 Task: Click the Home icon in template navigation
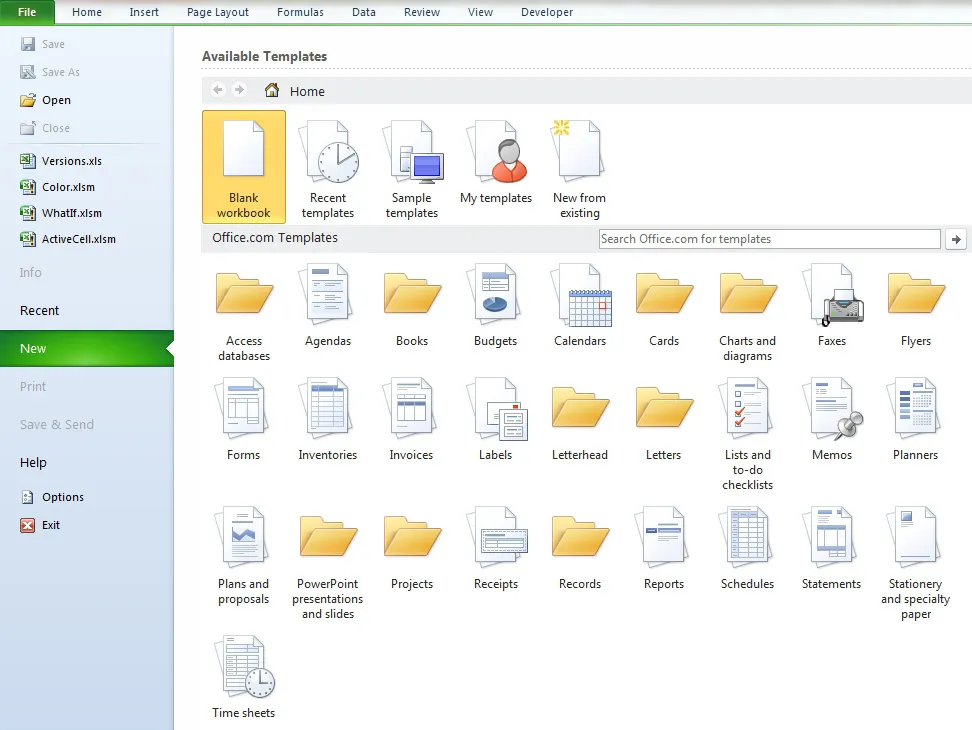click(x=272, y=91)
